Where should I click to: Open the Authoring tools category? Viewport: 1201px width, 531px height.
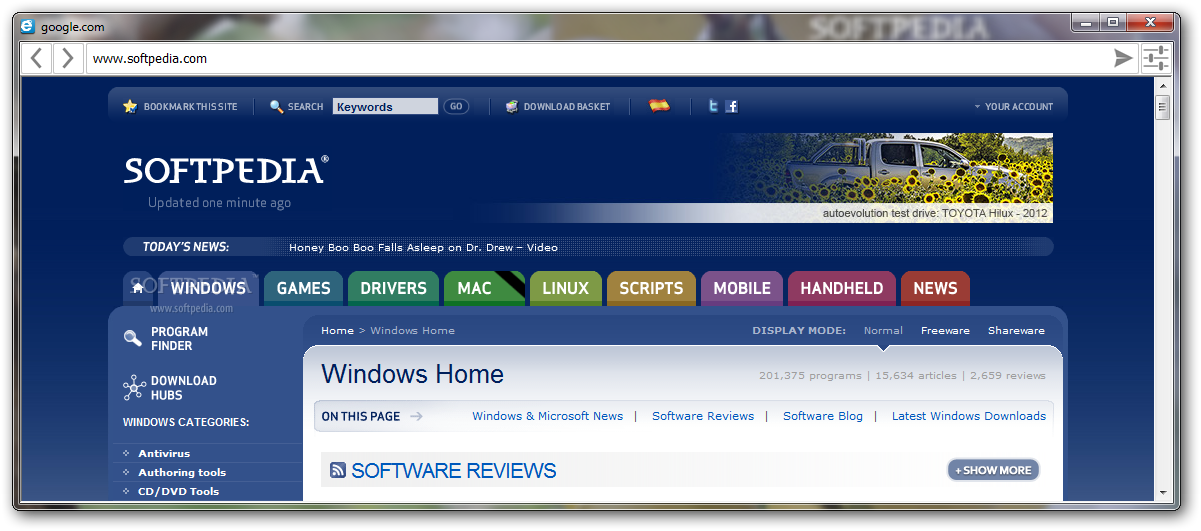182,472
